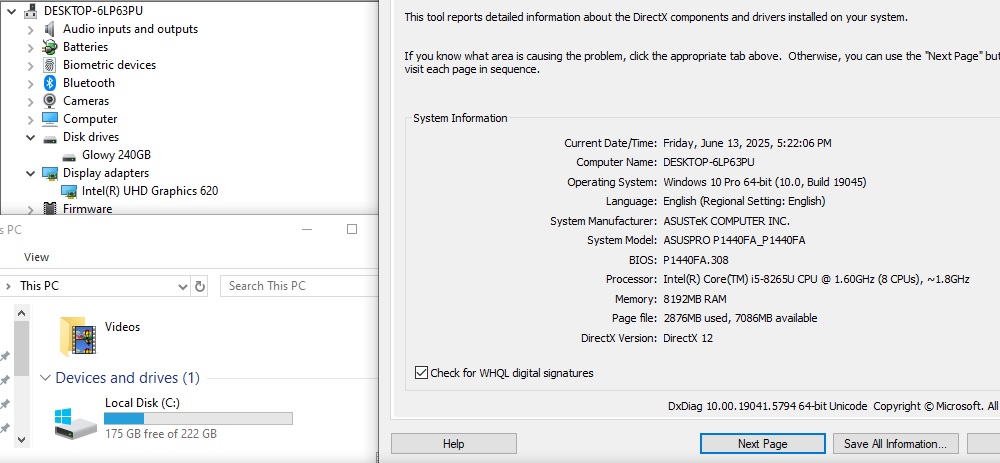Click the Bluetooth icon in the device tree
Viewport: 1000px width, 463px height.
50,83
